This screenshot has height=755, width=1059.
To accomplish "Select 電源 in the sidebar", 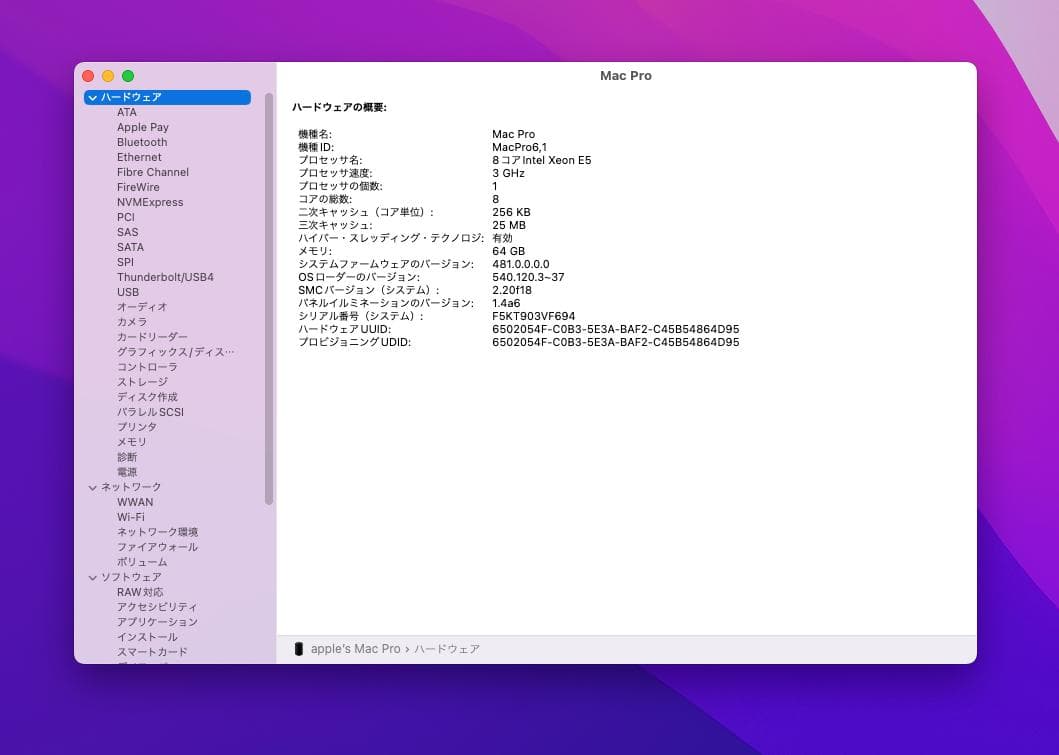I will tap(125, 472).
